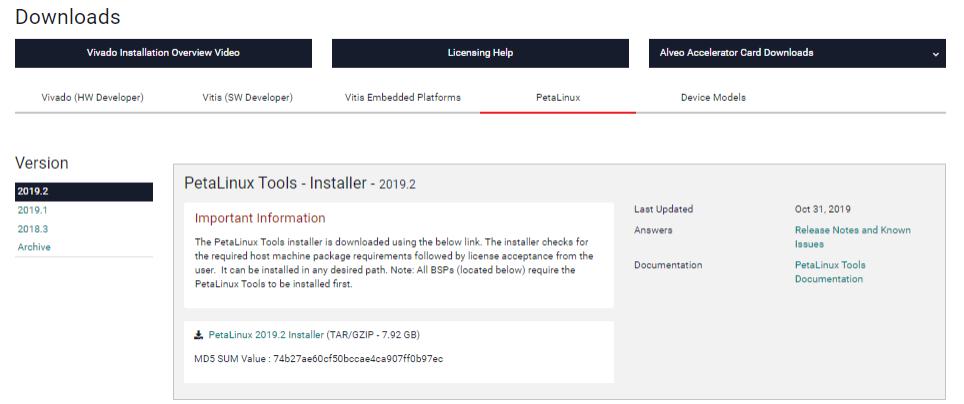Click the download icon beside PetaLinux 2019.2 Installer
This screenshot has height=404, width=964.
coord(199,335)
